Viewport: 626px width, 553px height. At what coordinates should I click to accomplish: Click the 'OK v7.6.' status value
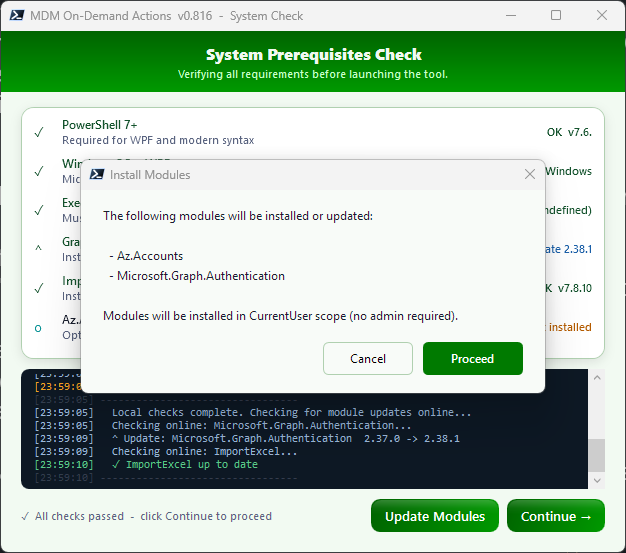(569, 132)
